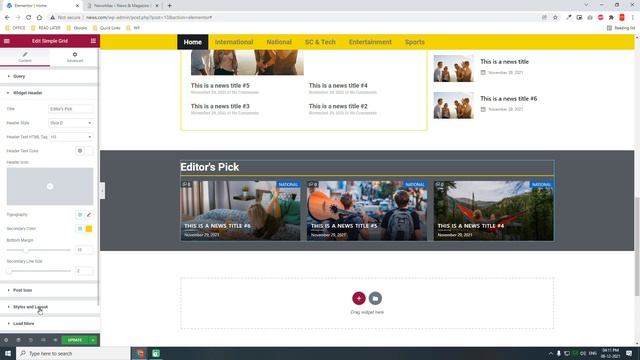Viewport: 640px width, 360px height.
Task: Open the link 'This is a news title #3'
Action: coord(220,106)
